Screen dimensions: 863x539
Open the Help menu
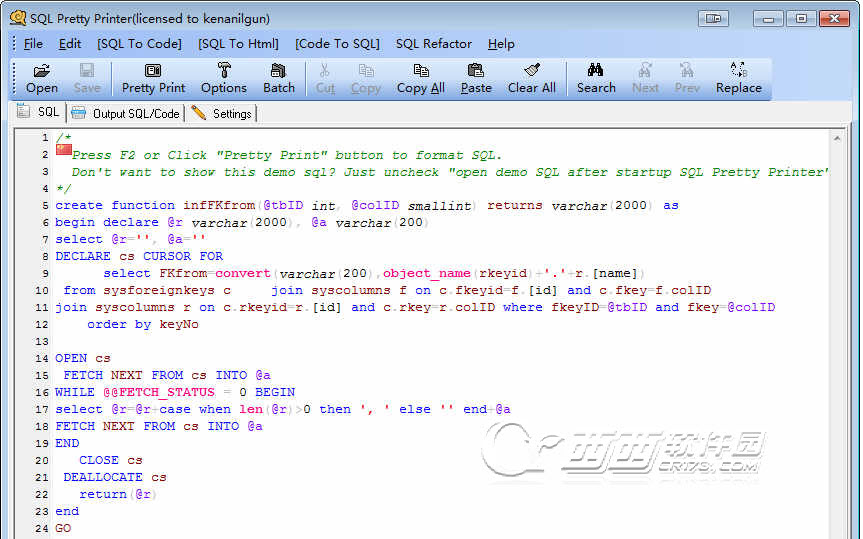click(501, 43)
